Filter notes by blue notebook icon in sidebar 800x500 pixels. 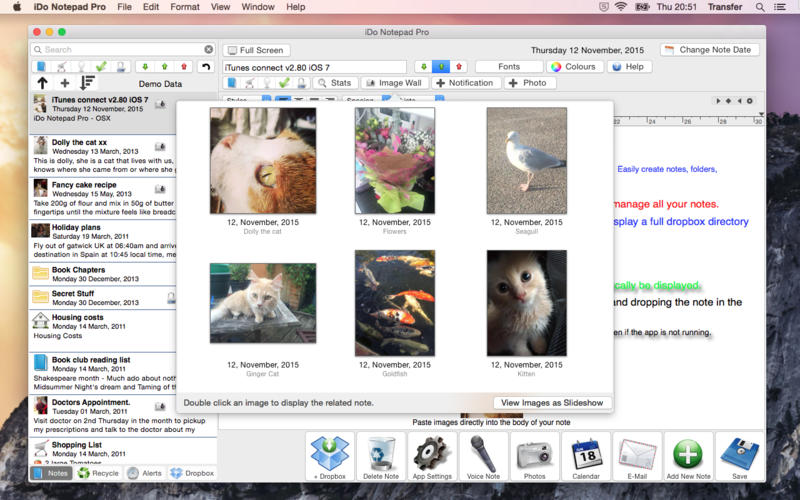pos(41,66)
